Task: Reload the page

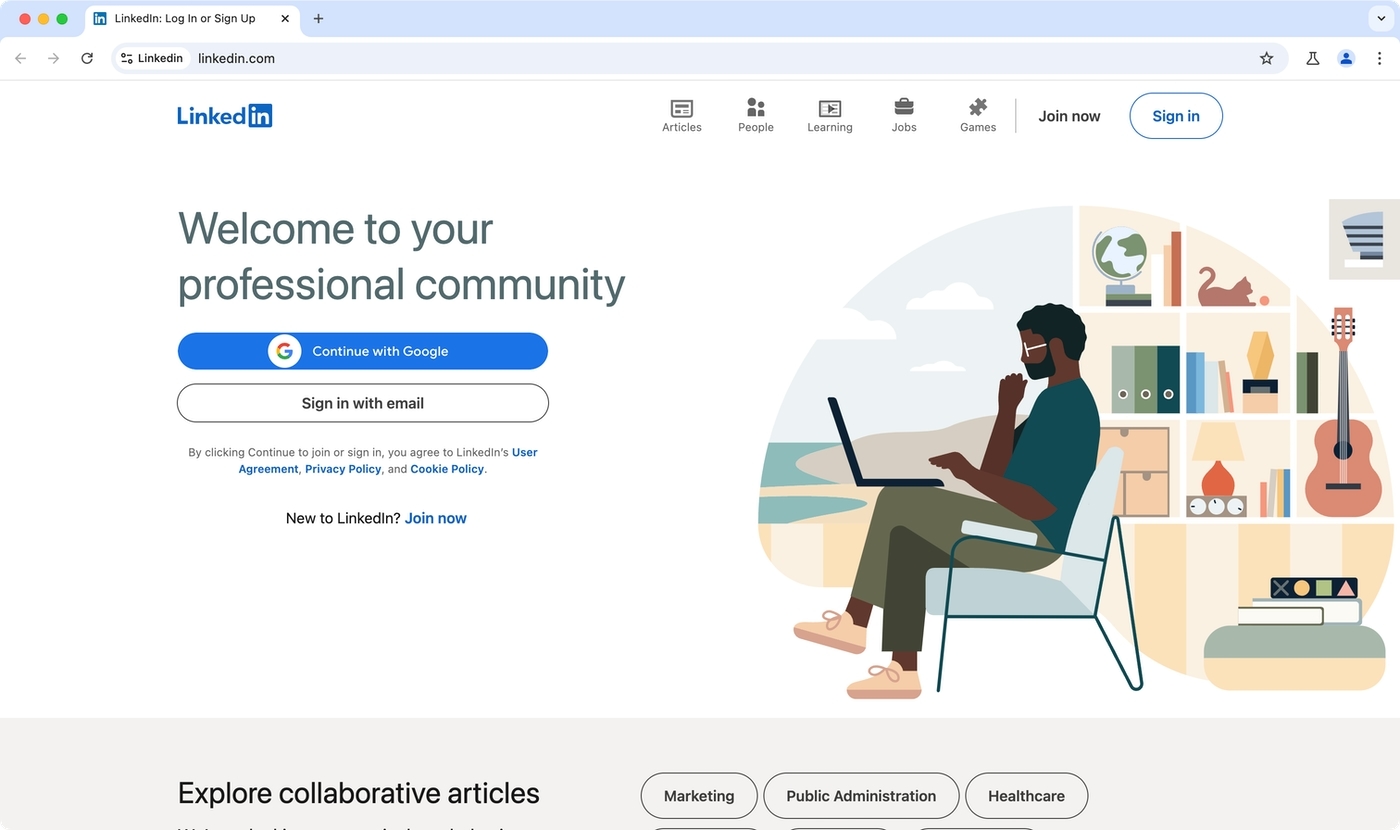Action: coord(87,58)
